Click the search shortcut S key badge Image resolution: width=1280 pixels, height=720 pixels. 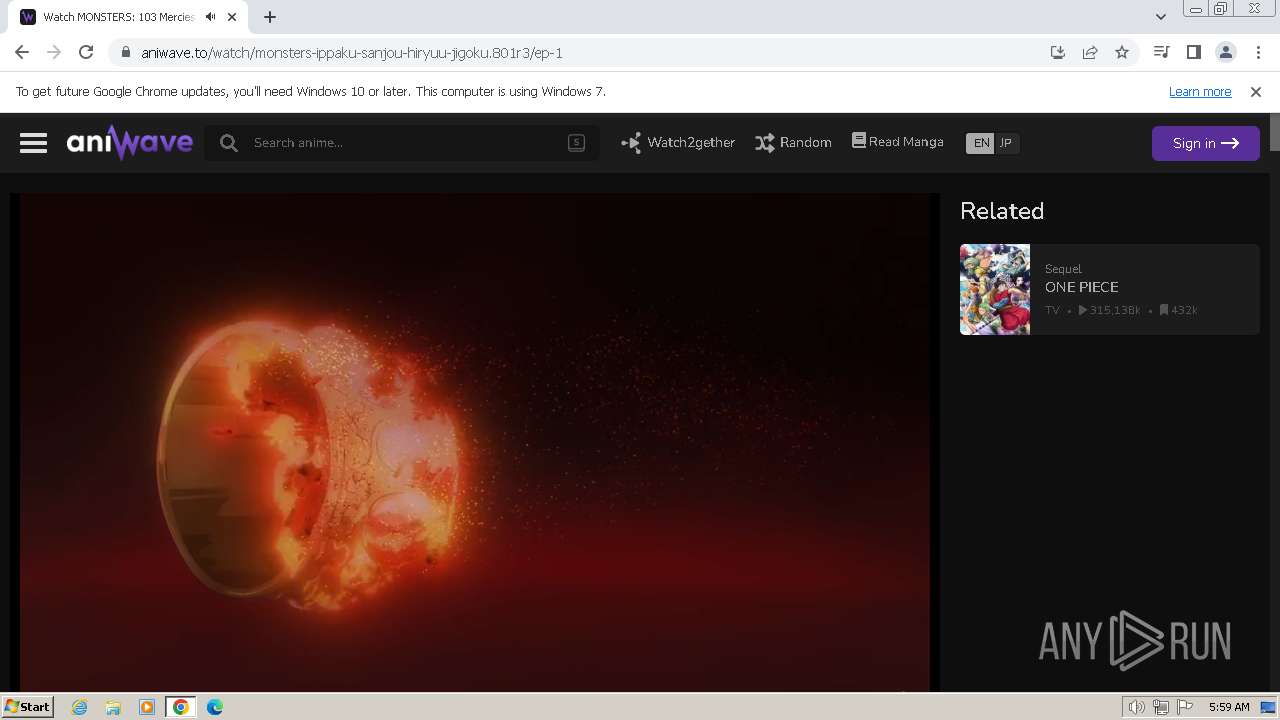tap(576, 143)
